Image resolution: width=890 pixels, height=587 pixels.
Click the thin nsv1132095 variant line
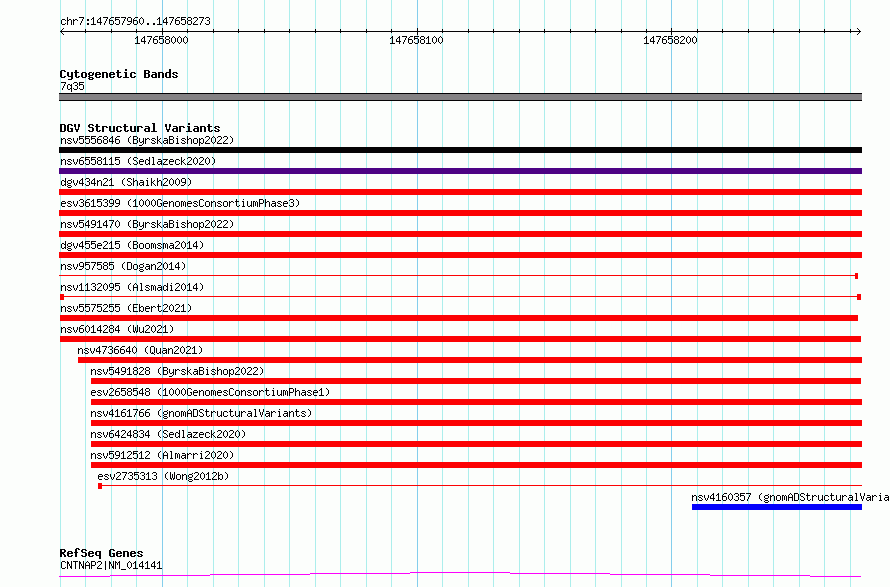(460, 297)
